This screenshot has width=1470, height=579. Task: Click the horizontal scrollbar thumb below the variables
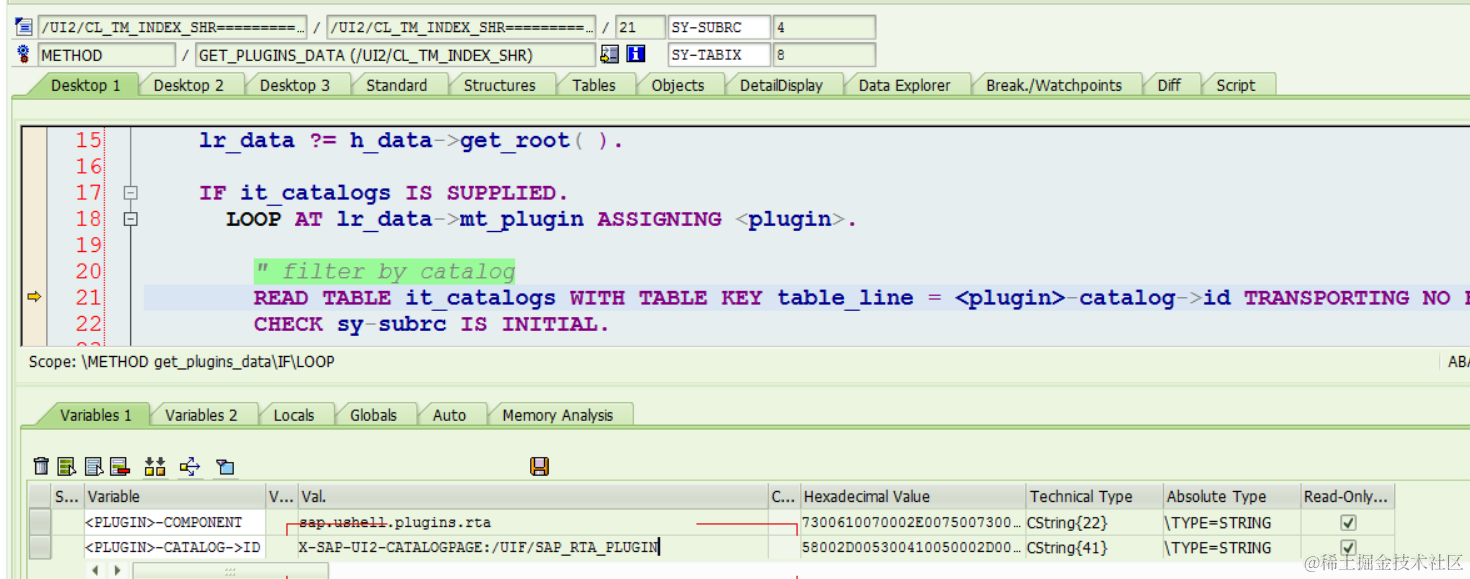click(x=230, y=571)
